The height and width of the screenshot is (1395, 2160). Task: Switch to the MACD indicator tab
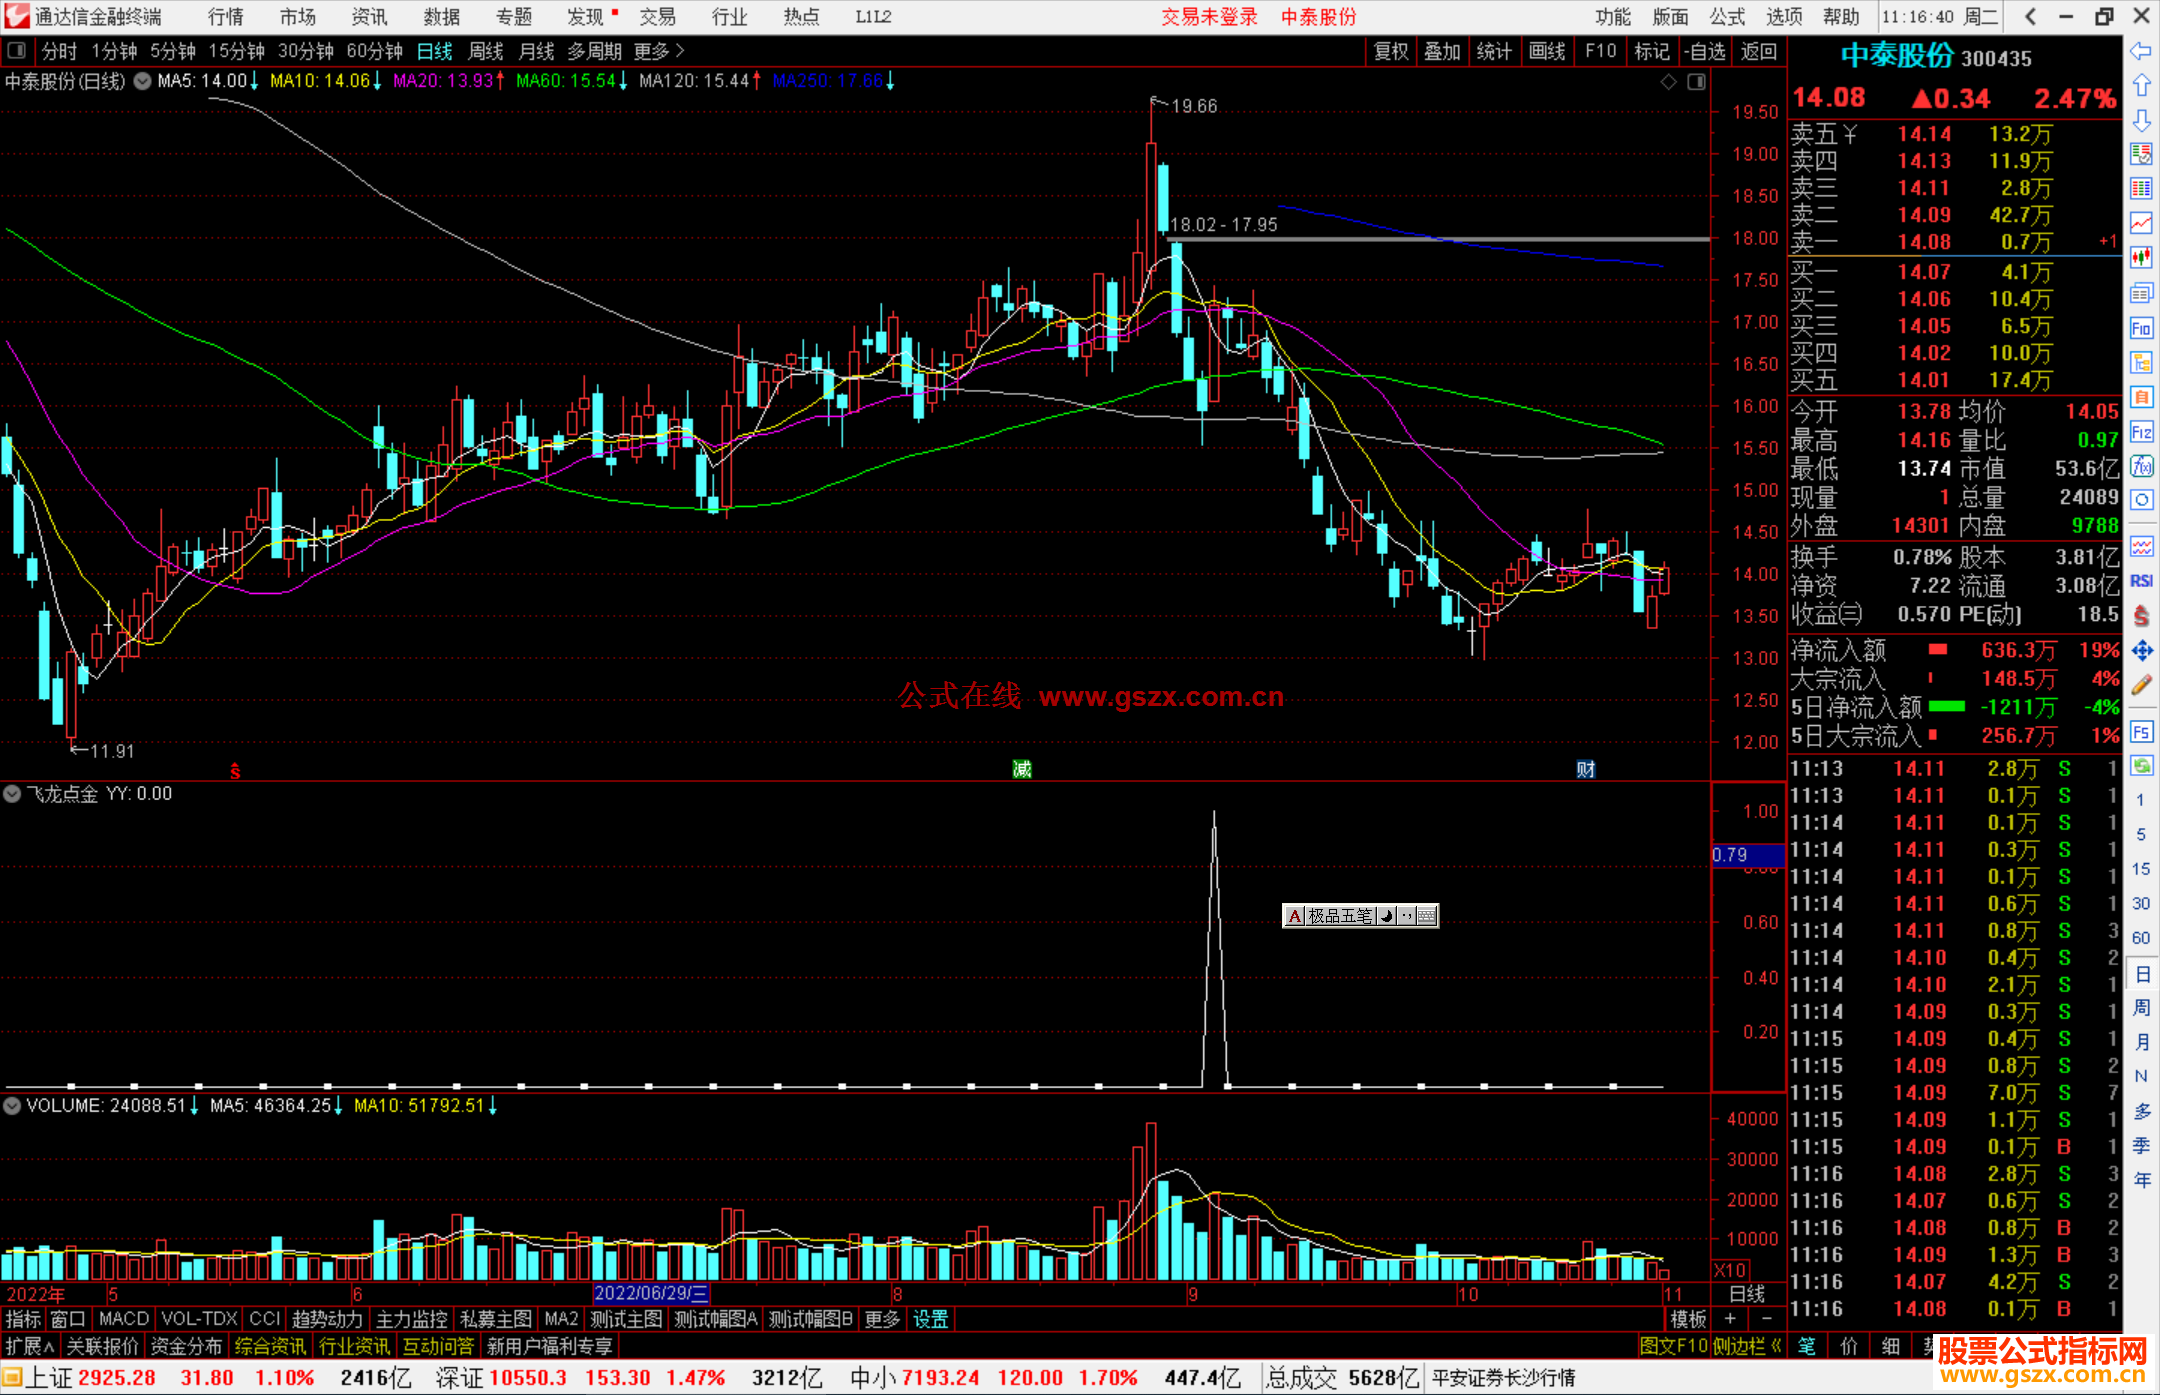(x=124, y=1320)
